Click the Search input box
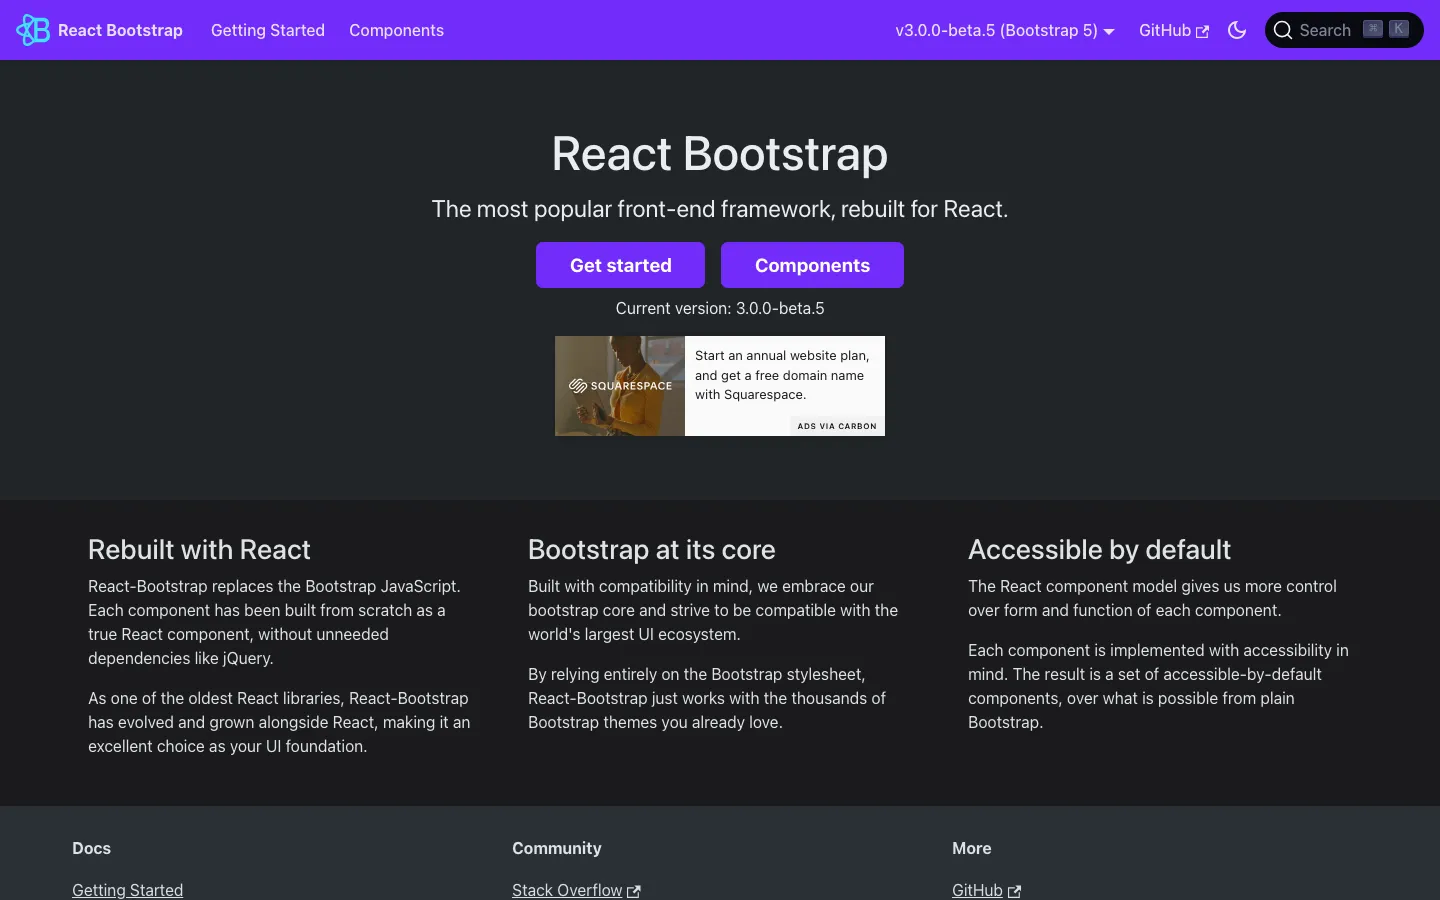The height and width of the screenshot is (900, 1440). click(1344, 30)
